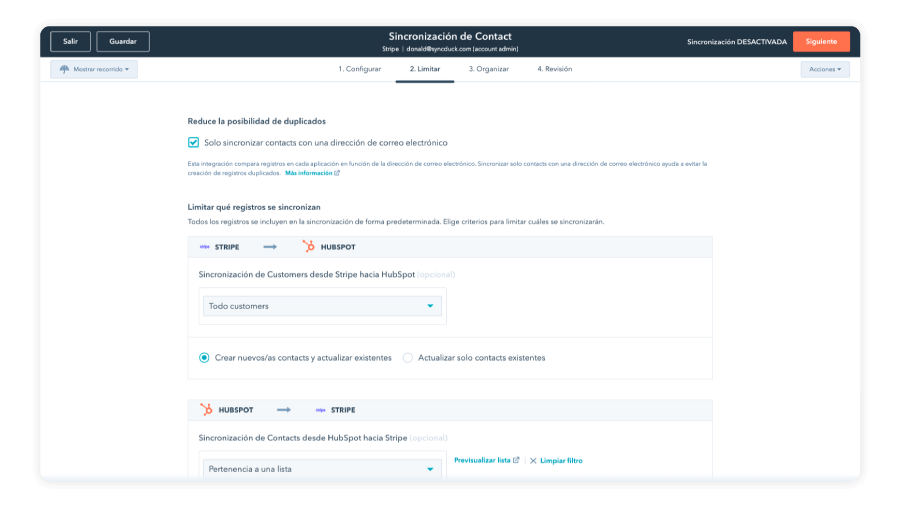Click external-link icon next to Previsualizar lista
The image size is (901, 507).
(516, 460)
